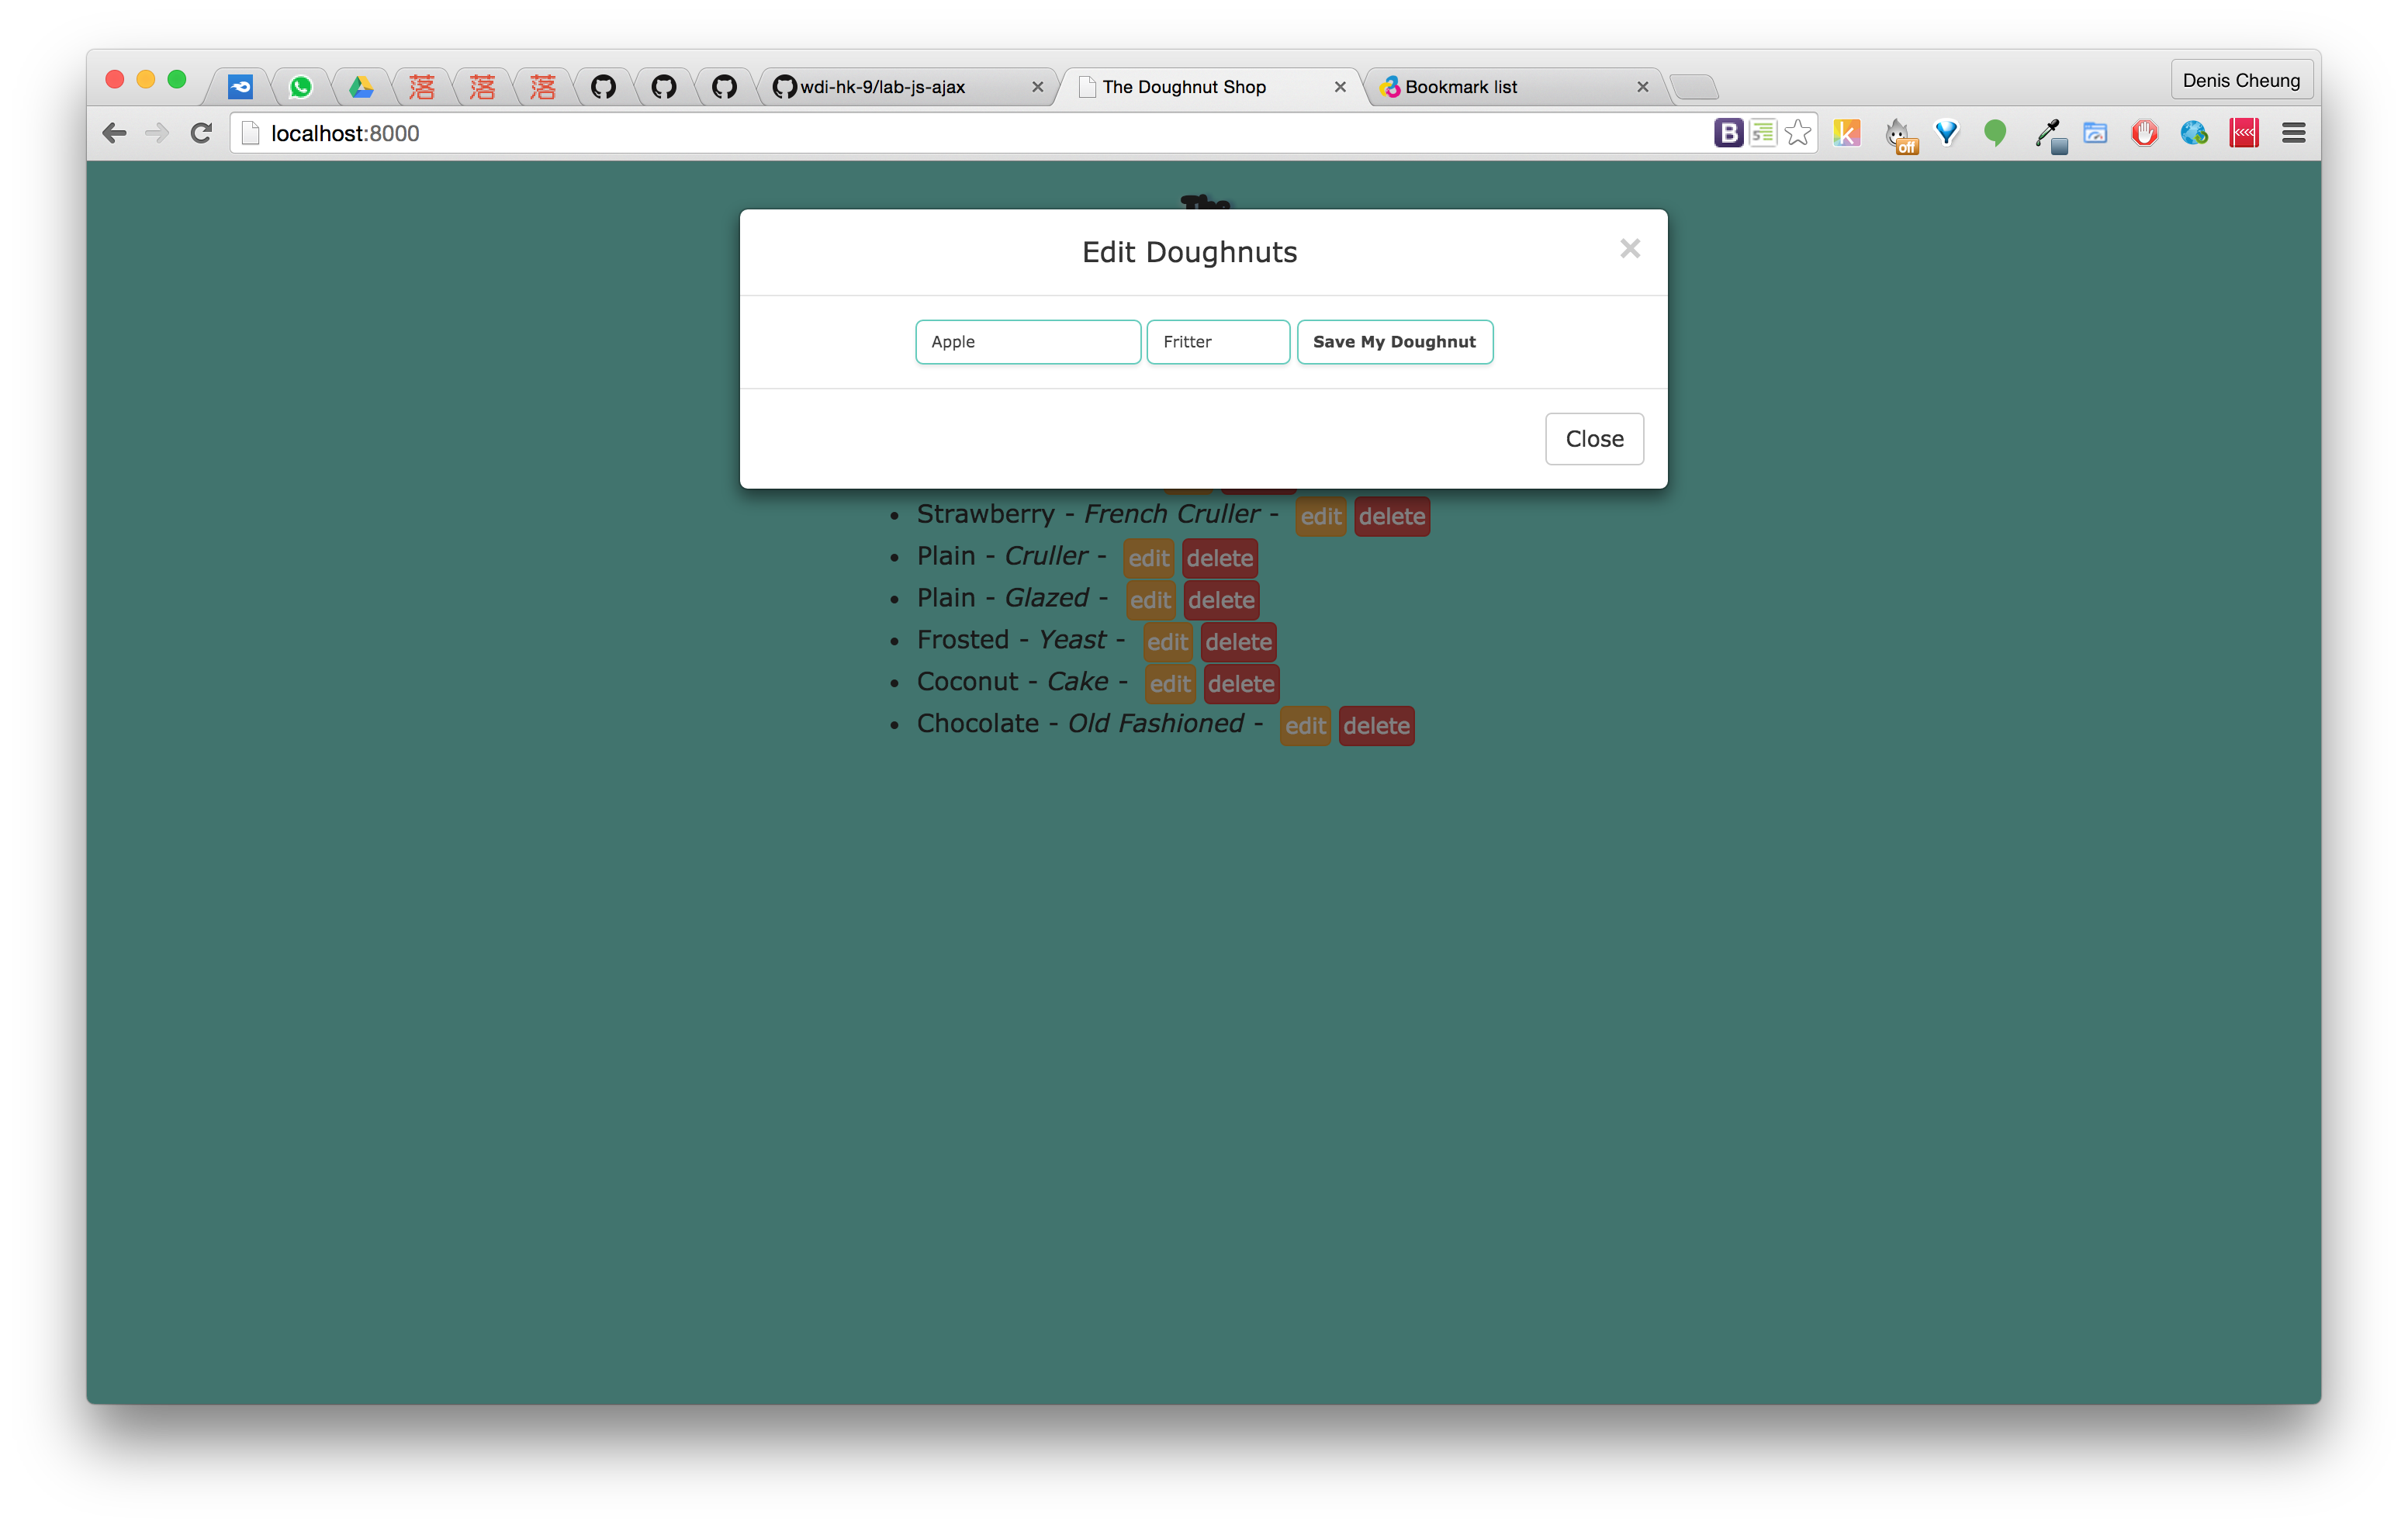Go back with the back arrow
This screenshot has height=1528, width=2408.
coord(114,133)
